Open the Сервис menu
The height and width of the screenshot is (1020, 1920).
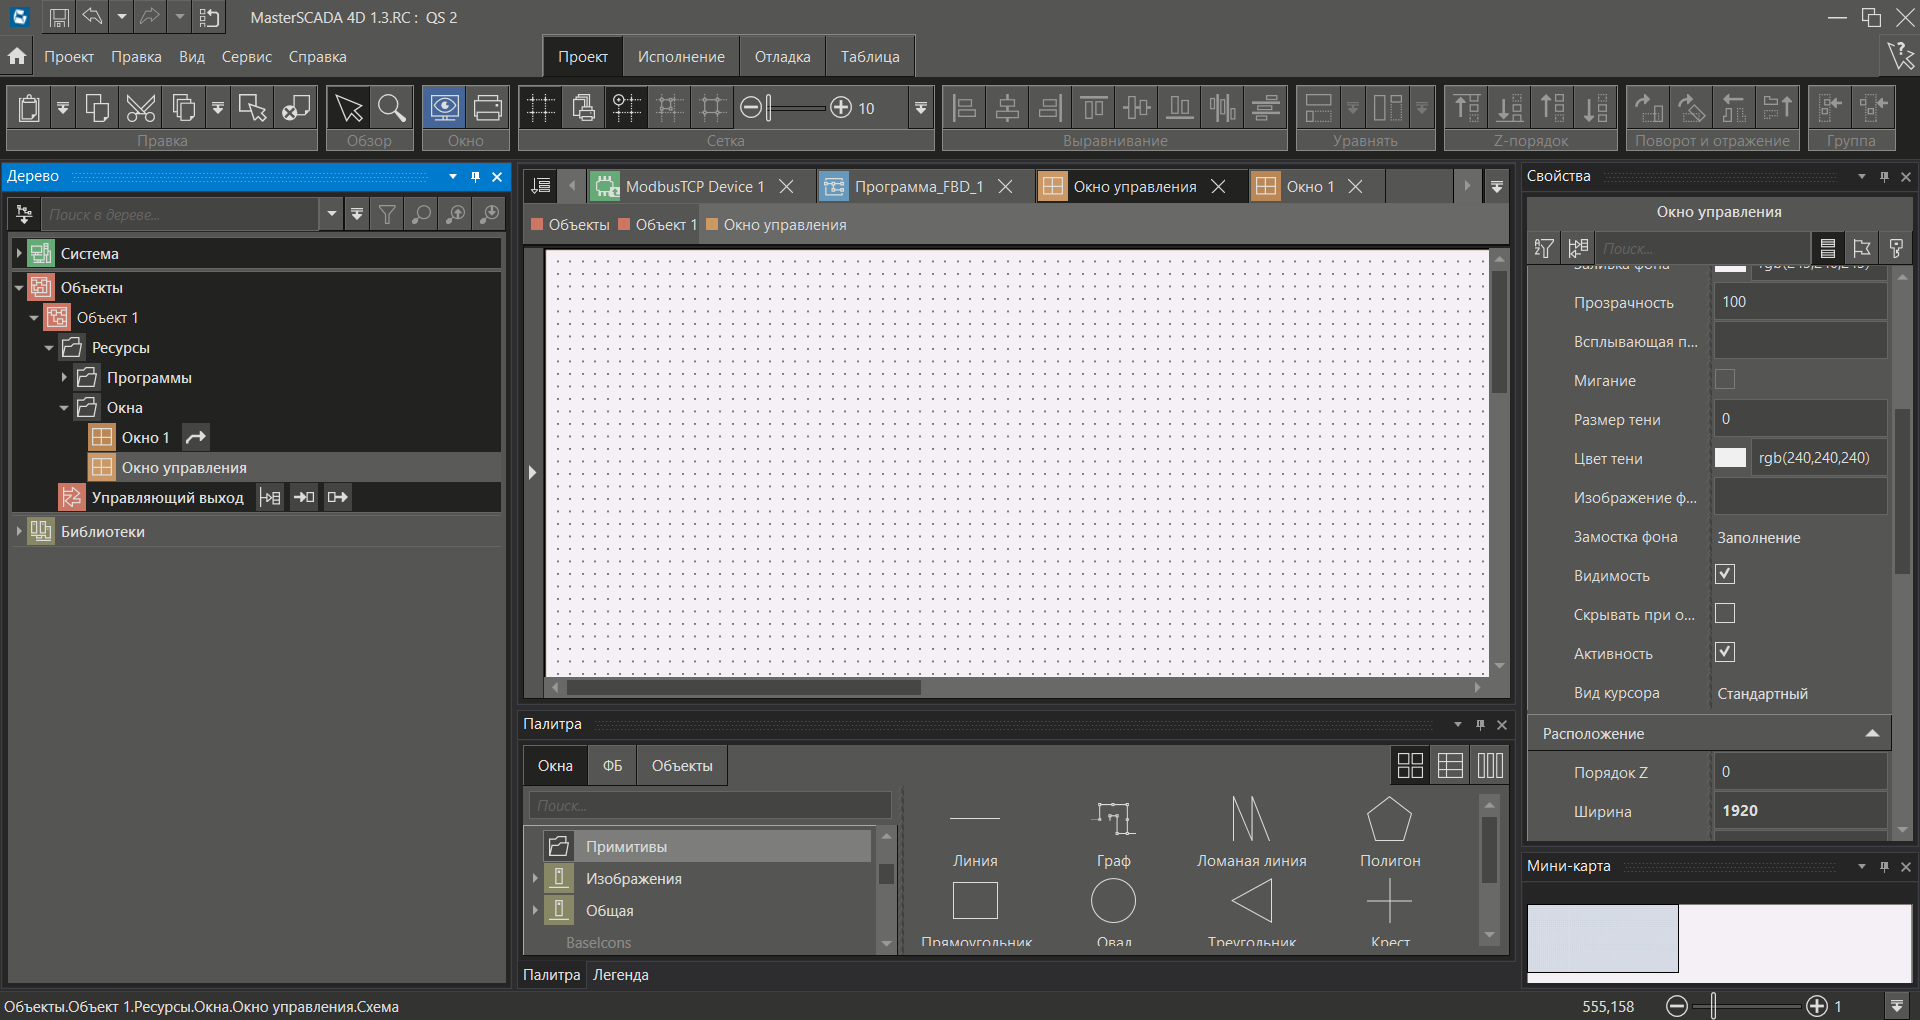[x=246, y=57]
